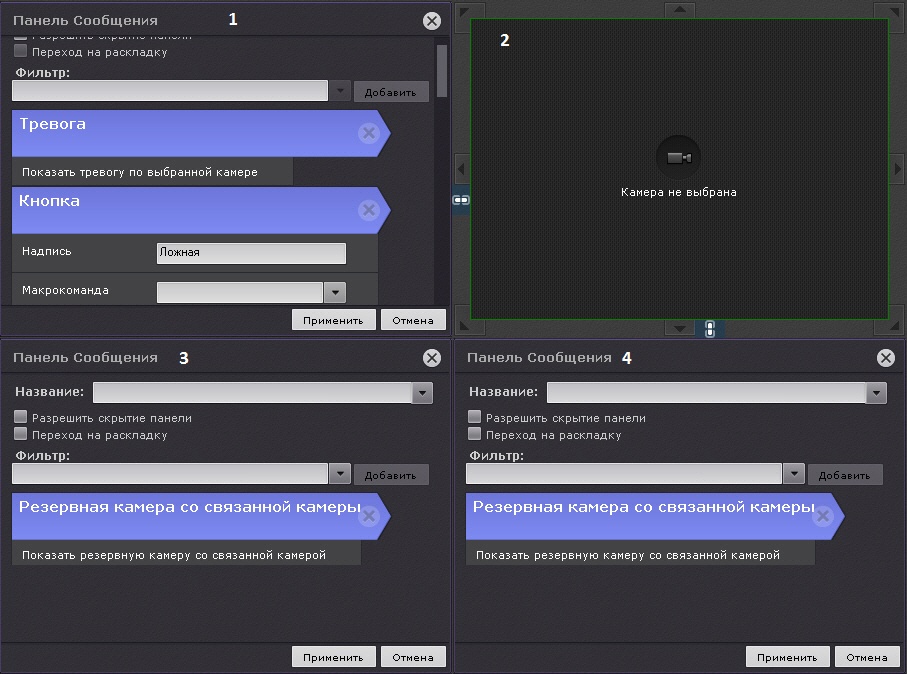Screen dimensions: 907x674
Task: Click the Надпись text field containing Ложная
Action: 251,253
